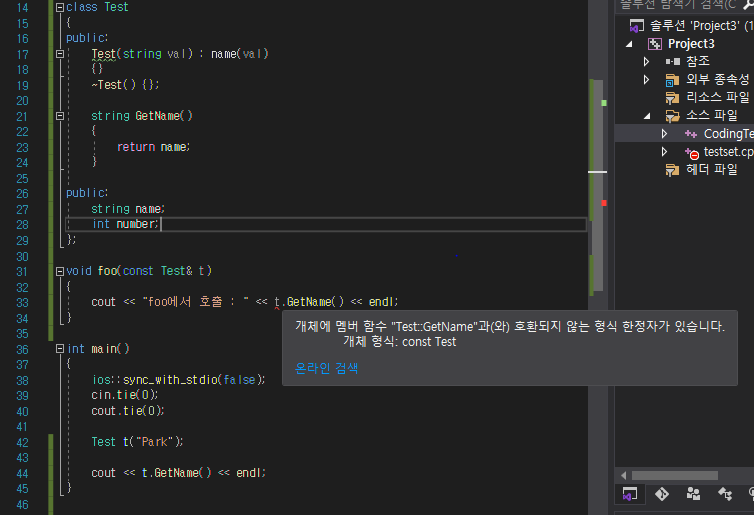Click 'Test t("Park");' on line 42
754x515 pixels.
point(138,442)
